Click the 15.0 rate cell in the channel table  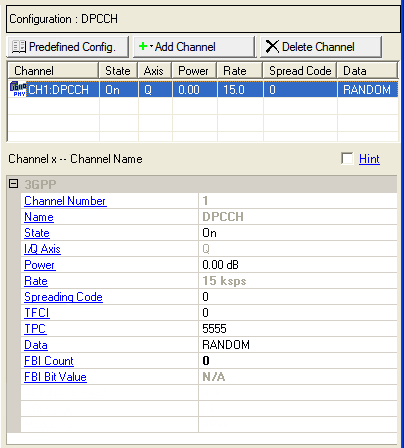click(x=240, y=90)
